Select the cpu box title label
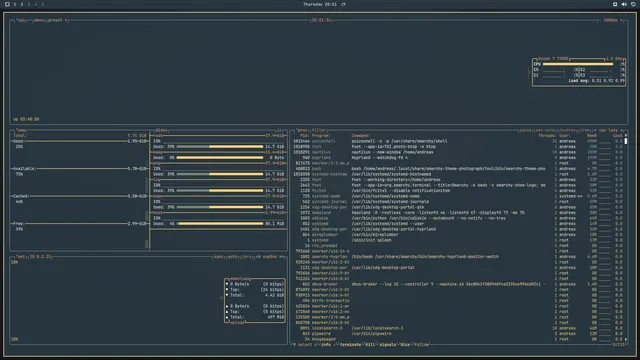The height and width of the screenshot is (360, 640). coord(21,20)
